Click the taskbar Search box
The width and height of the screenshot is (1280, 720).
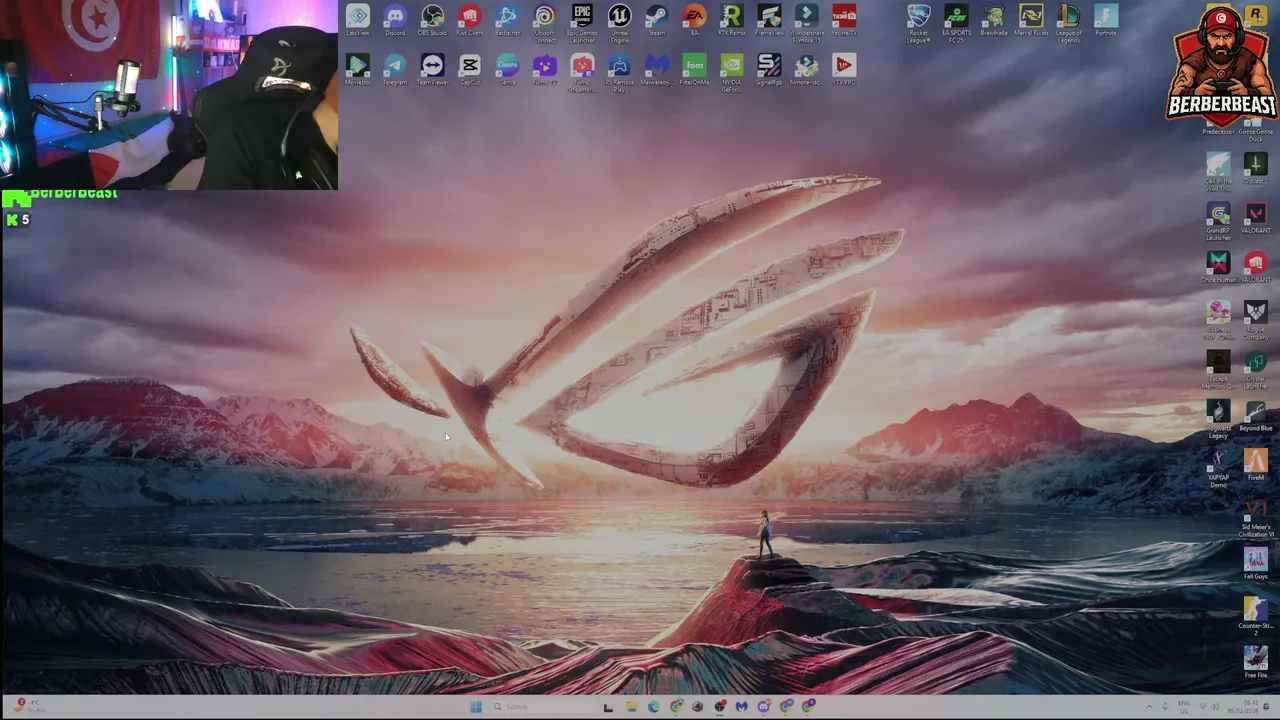543,707
